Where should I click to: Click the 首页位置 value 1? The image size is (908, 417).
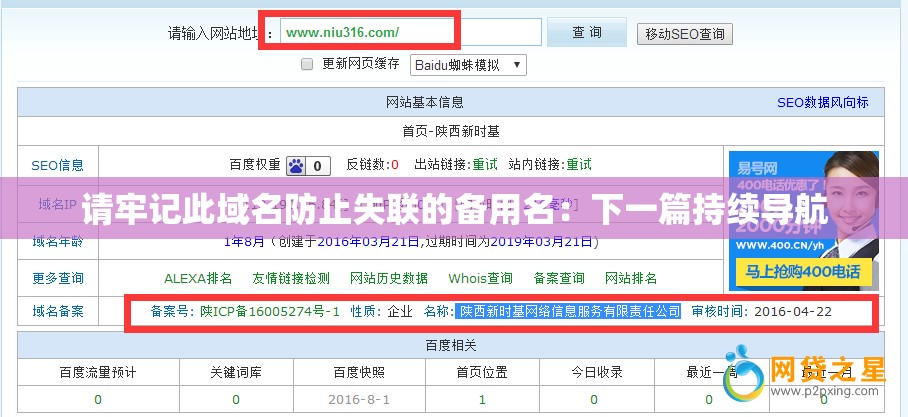pos(482,400)
